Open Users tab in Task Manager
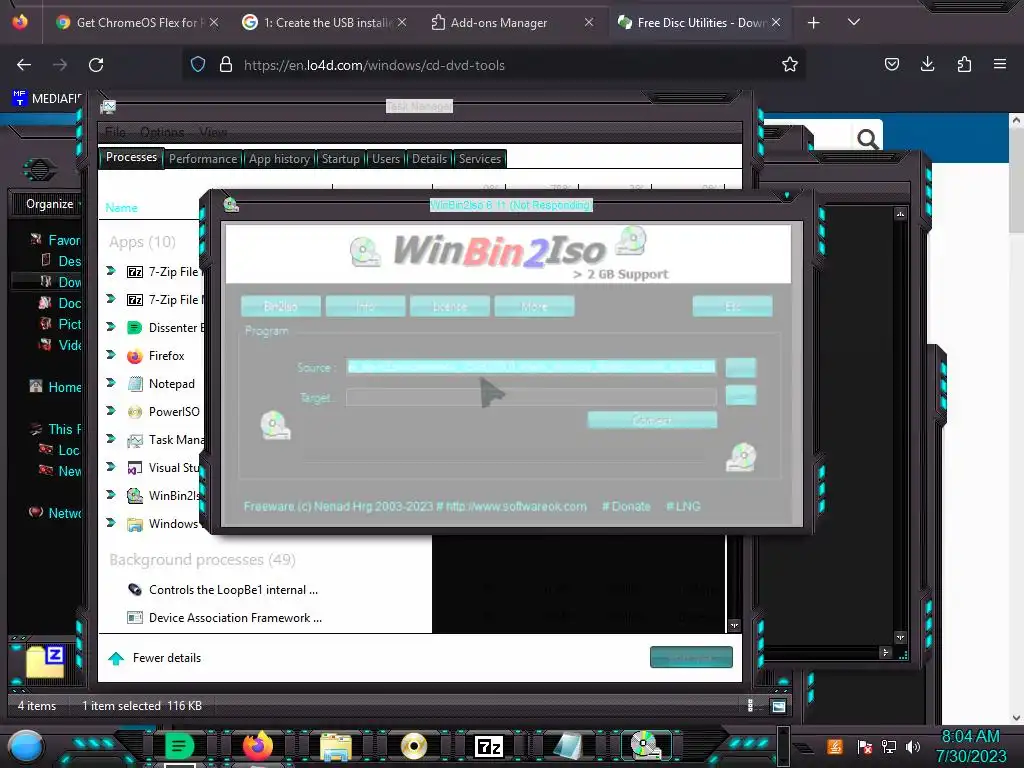This screenshot has width=1024, height=768. (386, 159)
